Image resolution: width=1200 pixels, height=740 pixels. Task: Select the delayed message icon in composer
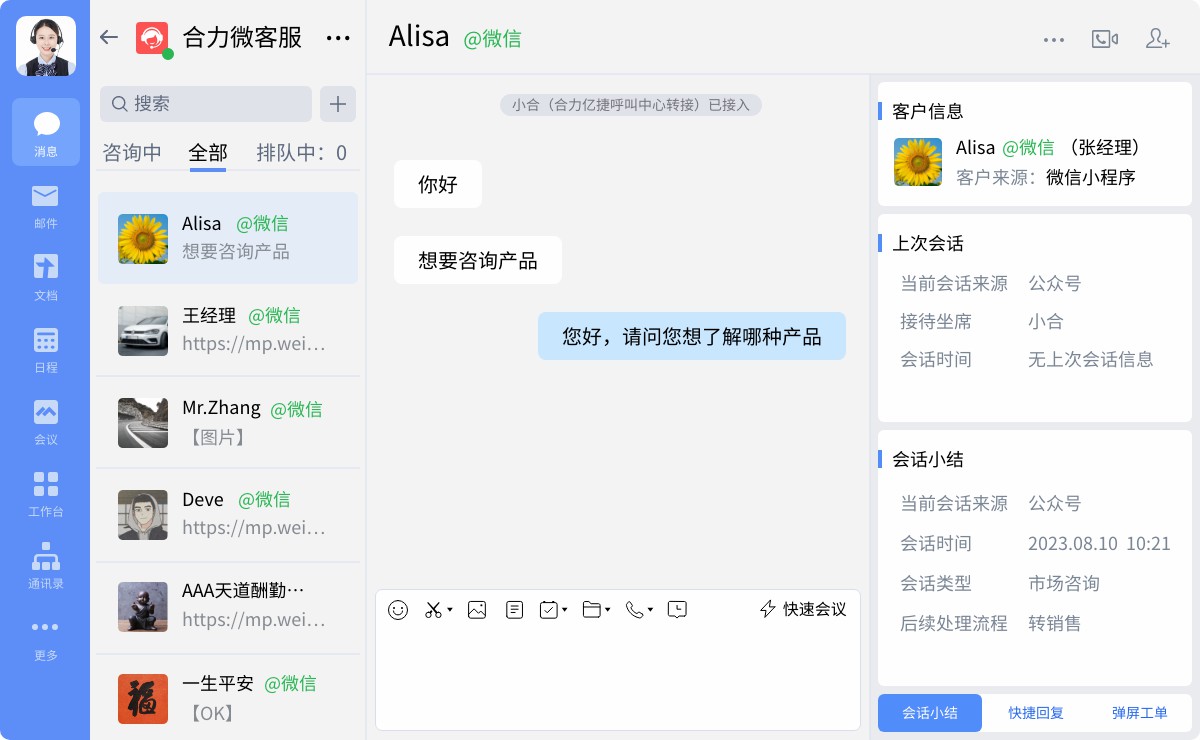point(677,609)
